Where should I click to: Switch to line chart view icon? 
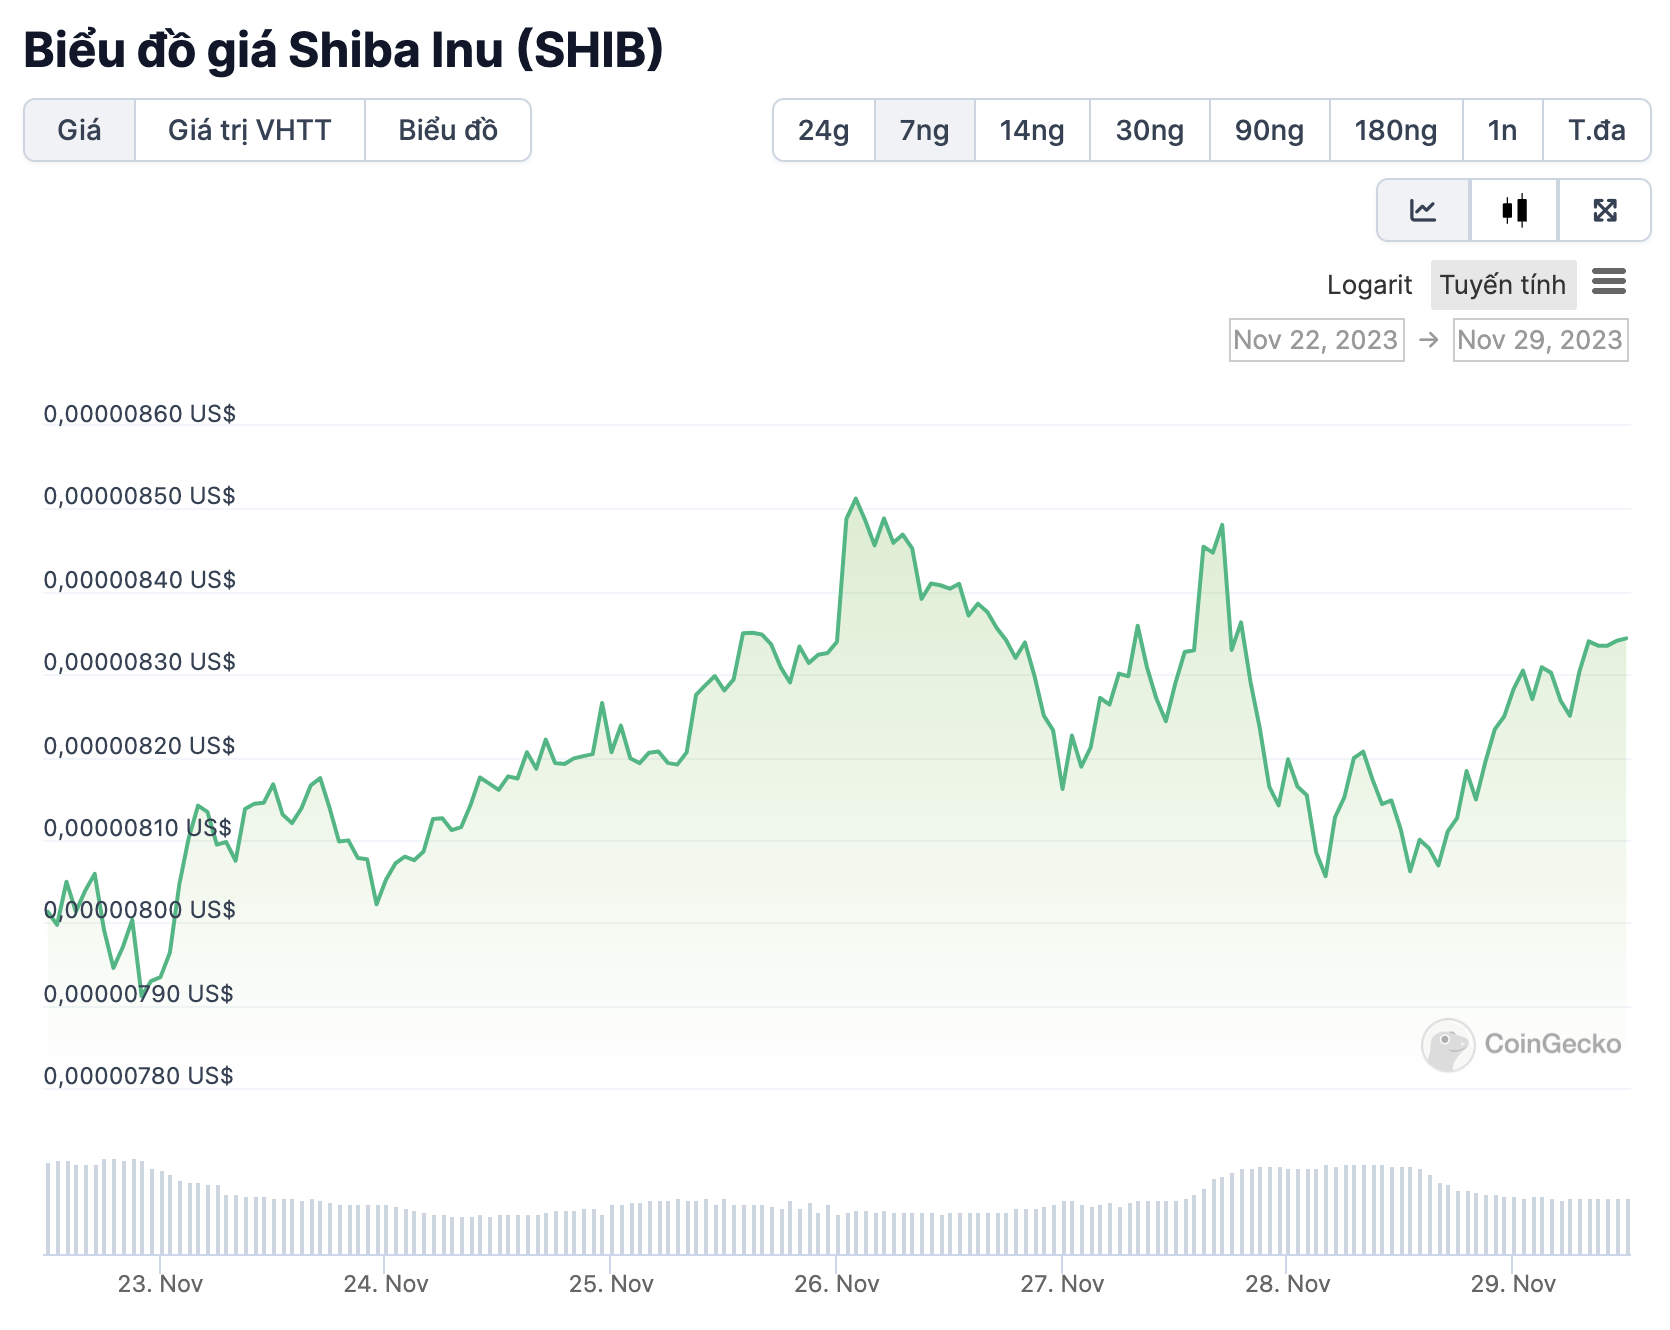[1423, 210]
